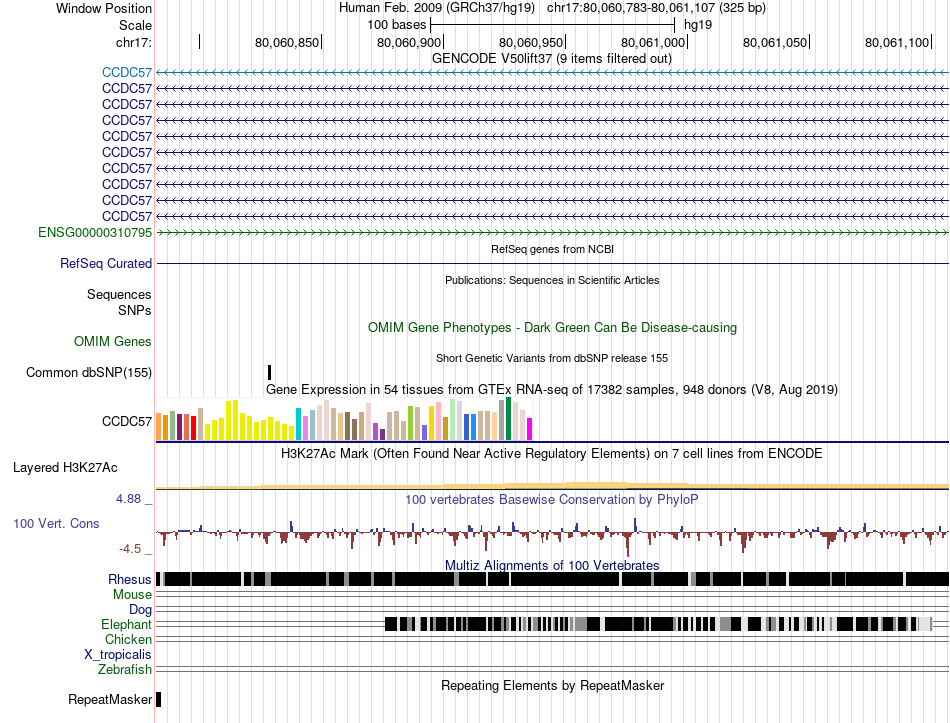Click the 100 Vert. Cons track label
950x723 pixels.
(x=56, y=524)
